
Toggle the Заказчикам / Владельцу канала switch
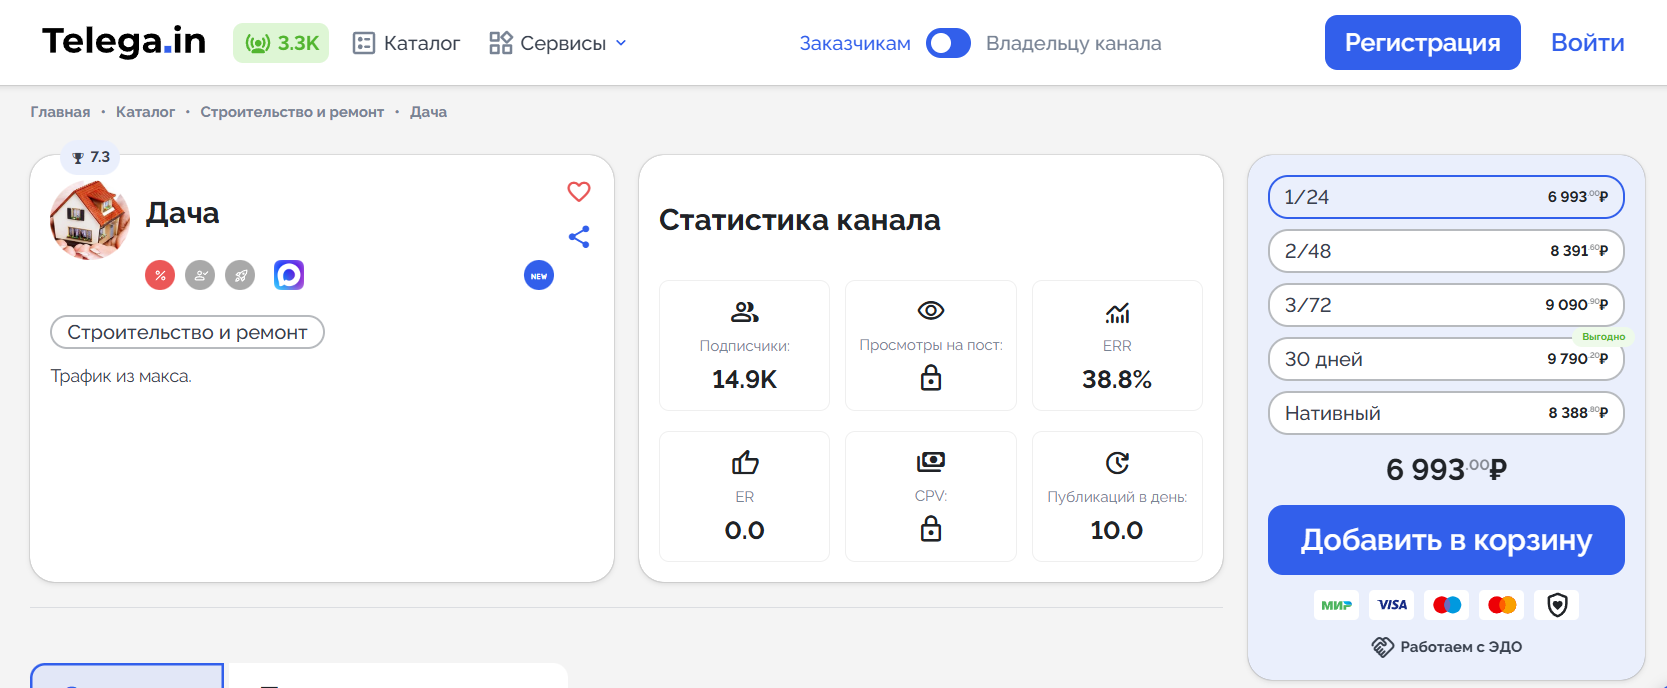(947, 43)
